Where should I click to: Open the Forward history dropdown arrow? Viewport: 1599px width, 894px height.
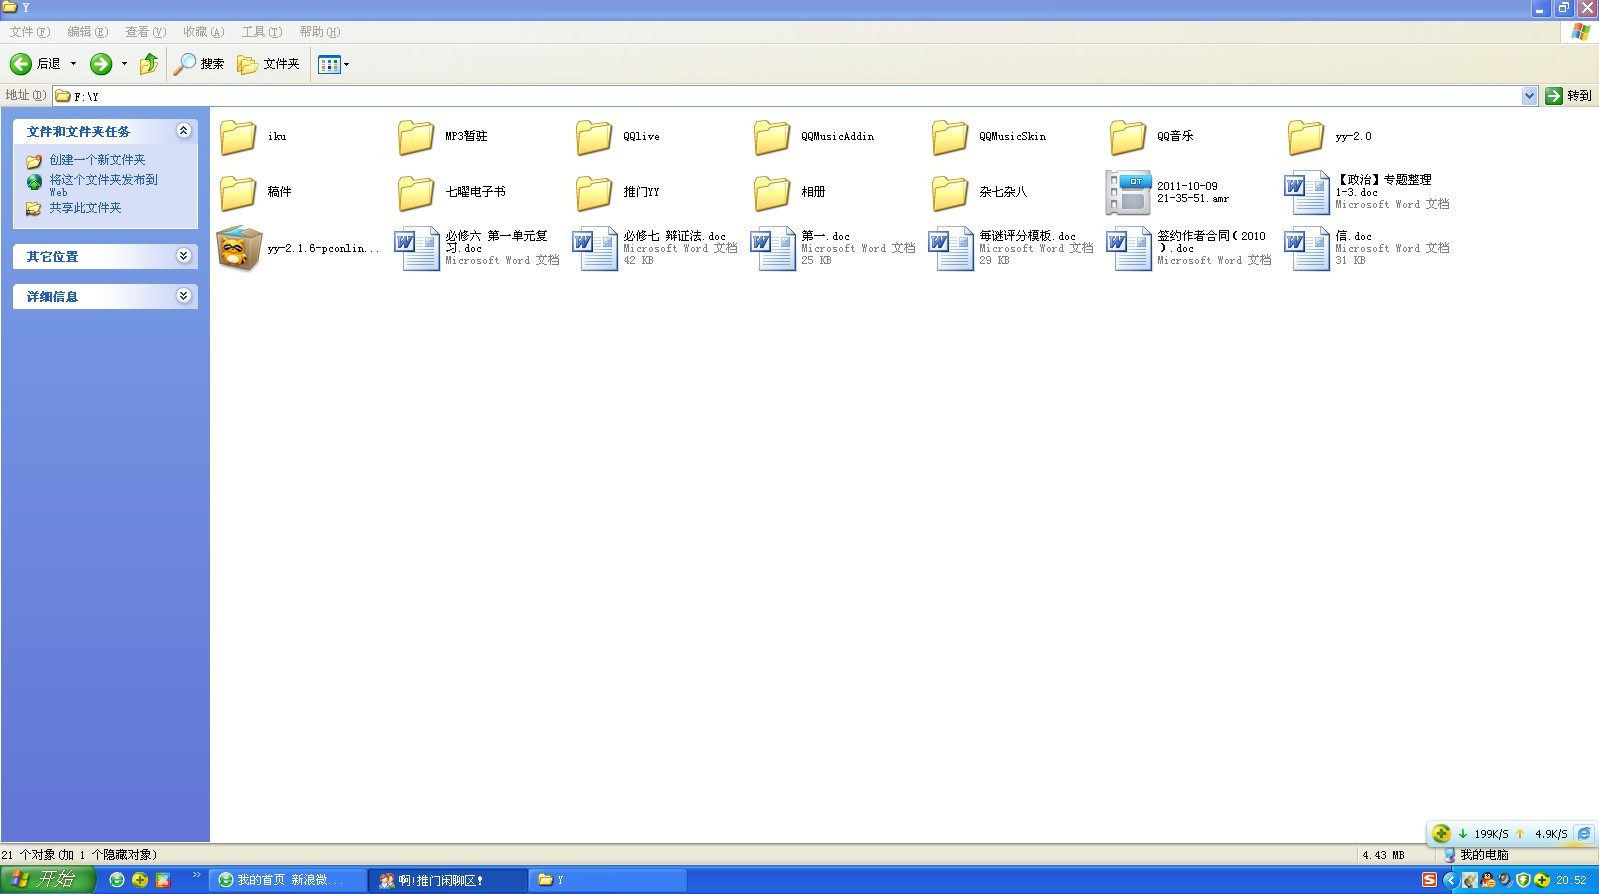[x=124, y=64]
